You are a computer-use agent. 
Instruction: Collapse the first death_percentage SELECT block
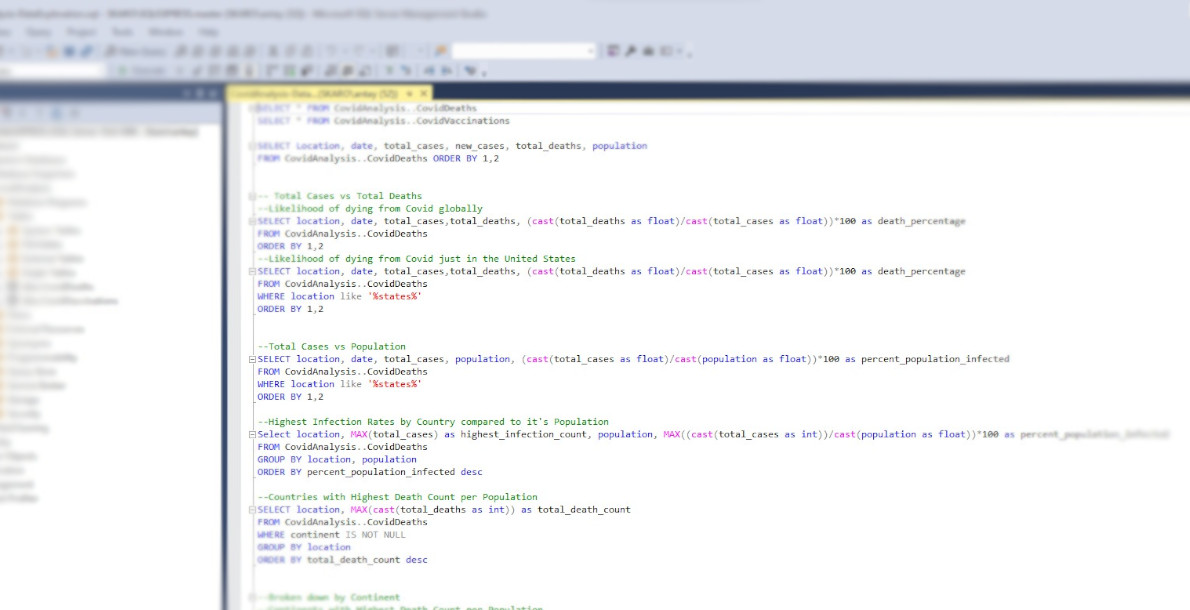(252, 221)
